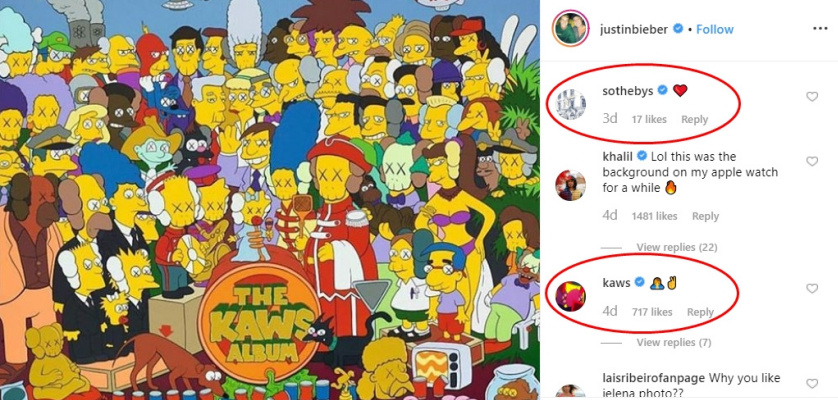The width and height of the screenshot is (838, 400).
Task: Like the kaws comment with heart icon
Action: tap(812, 289)
